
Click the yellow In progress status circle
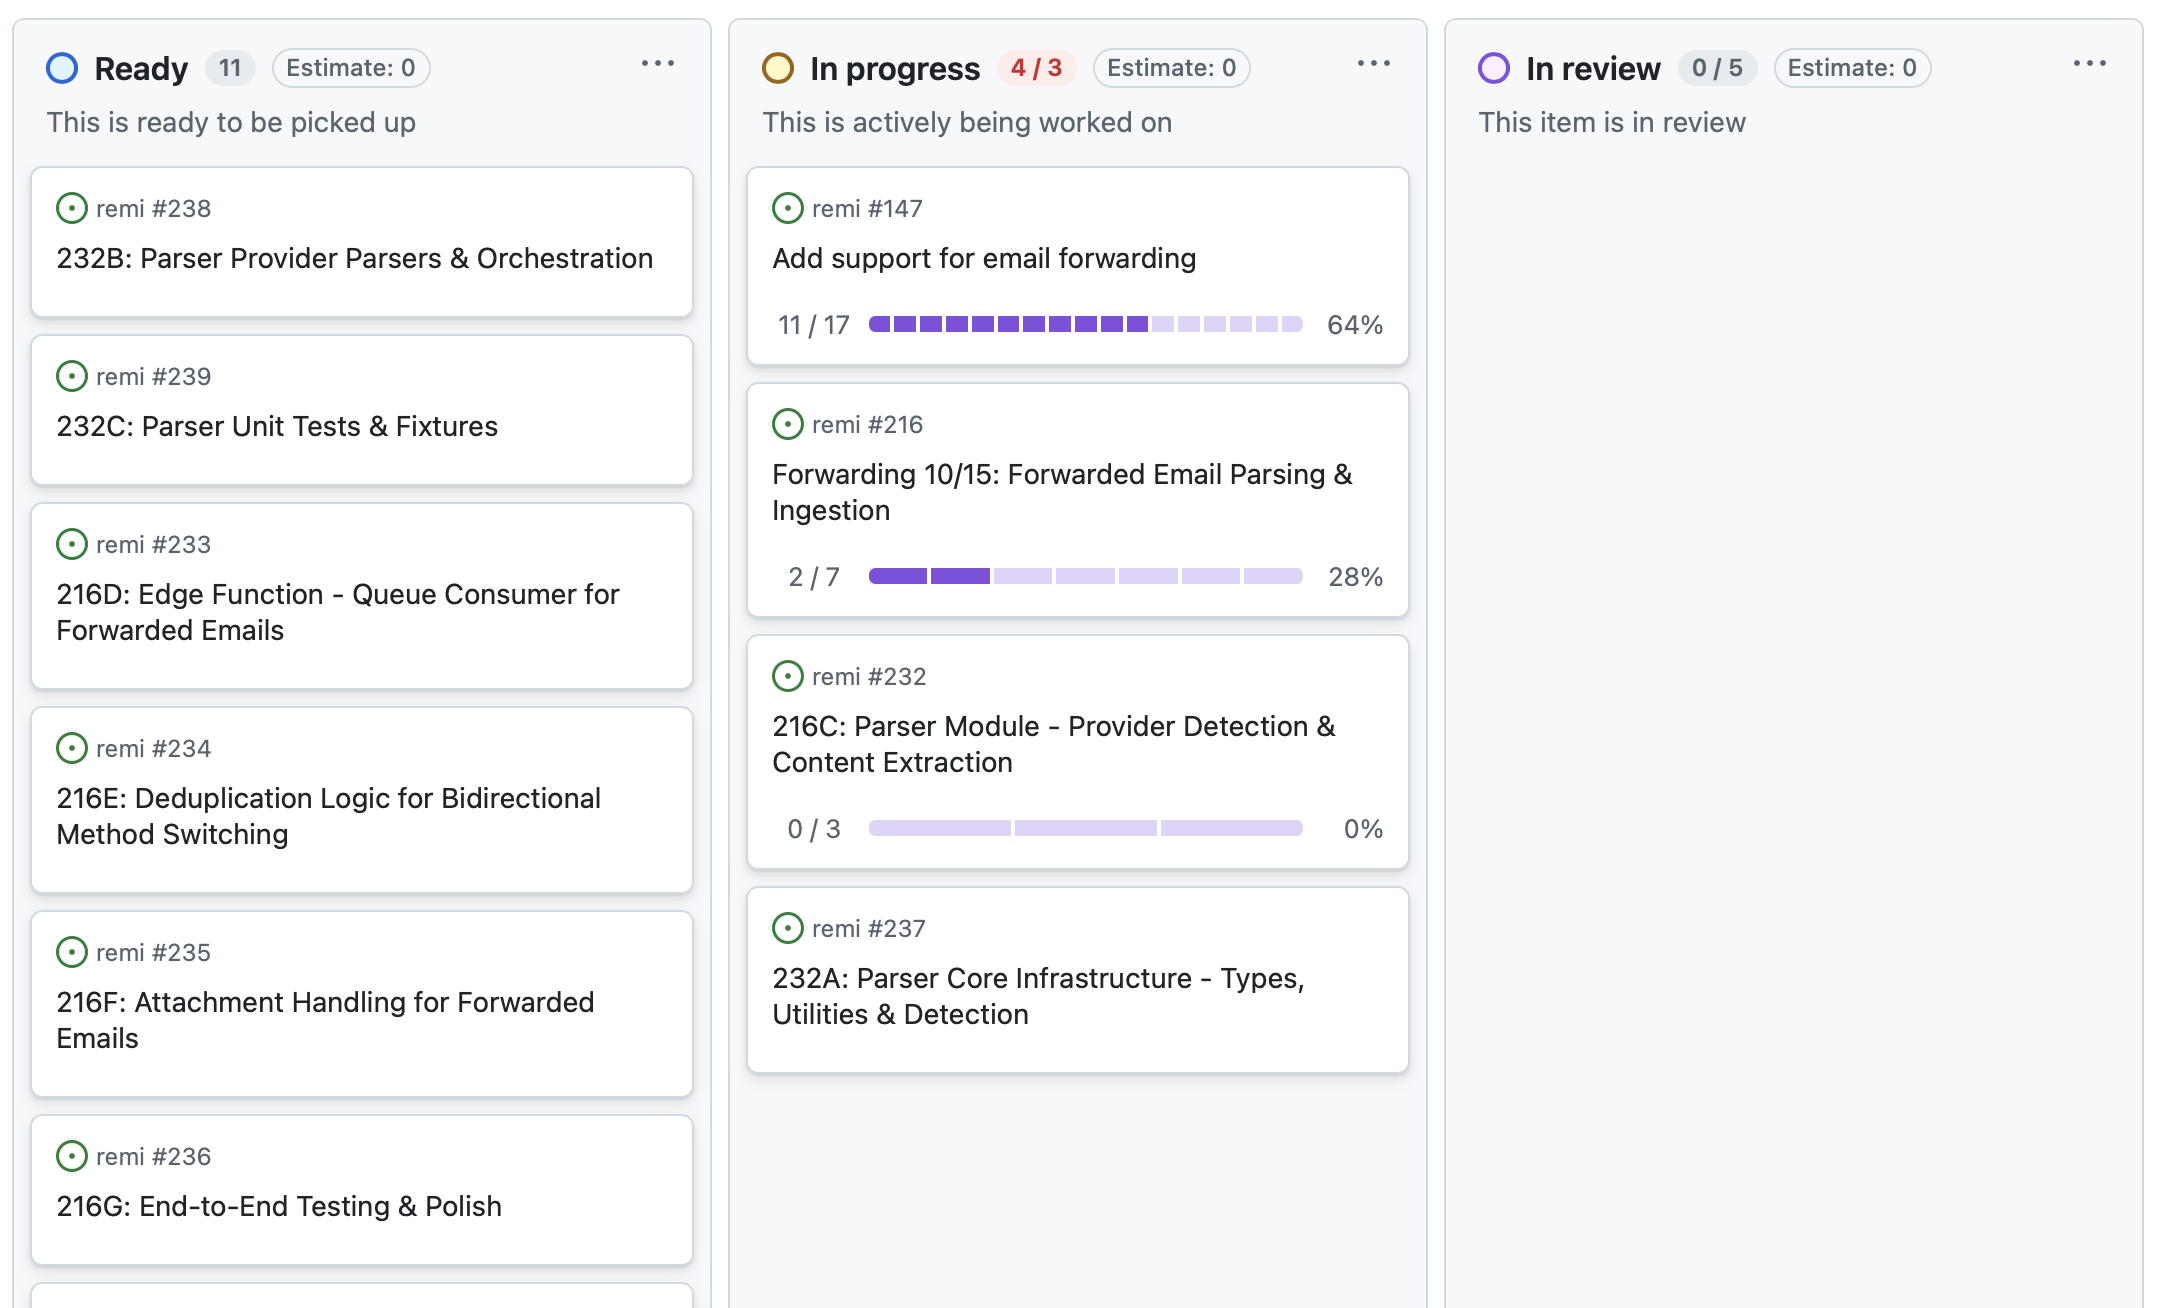(x=778, y=68)
